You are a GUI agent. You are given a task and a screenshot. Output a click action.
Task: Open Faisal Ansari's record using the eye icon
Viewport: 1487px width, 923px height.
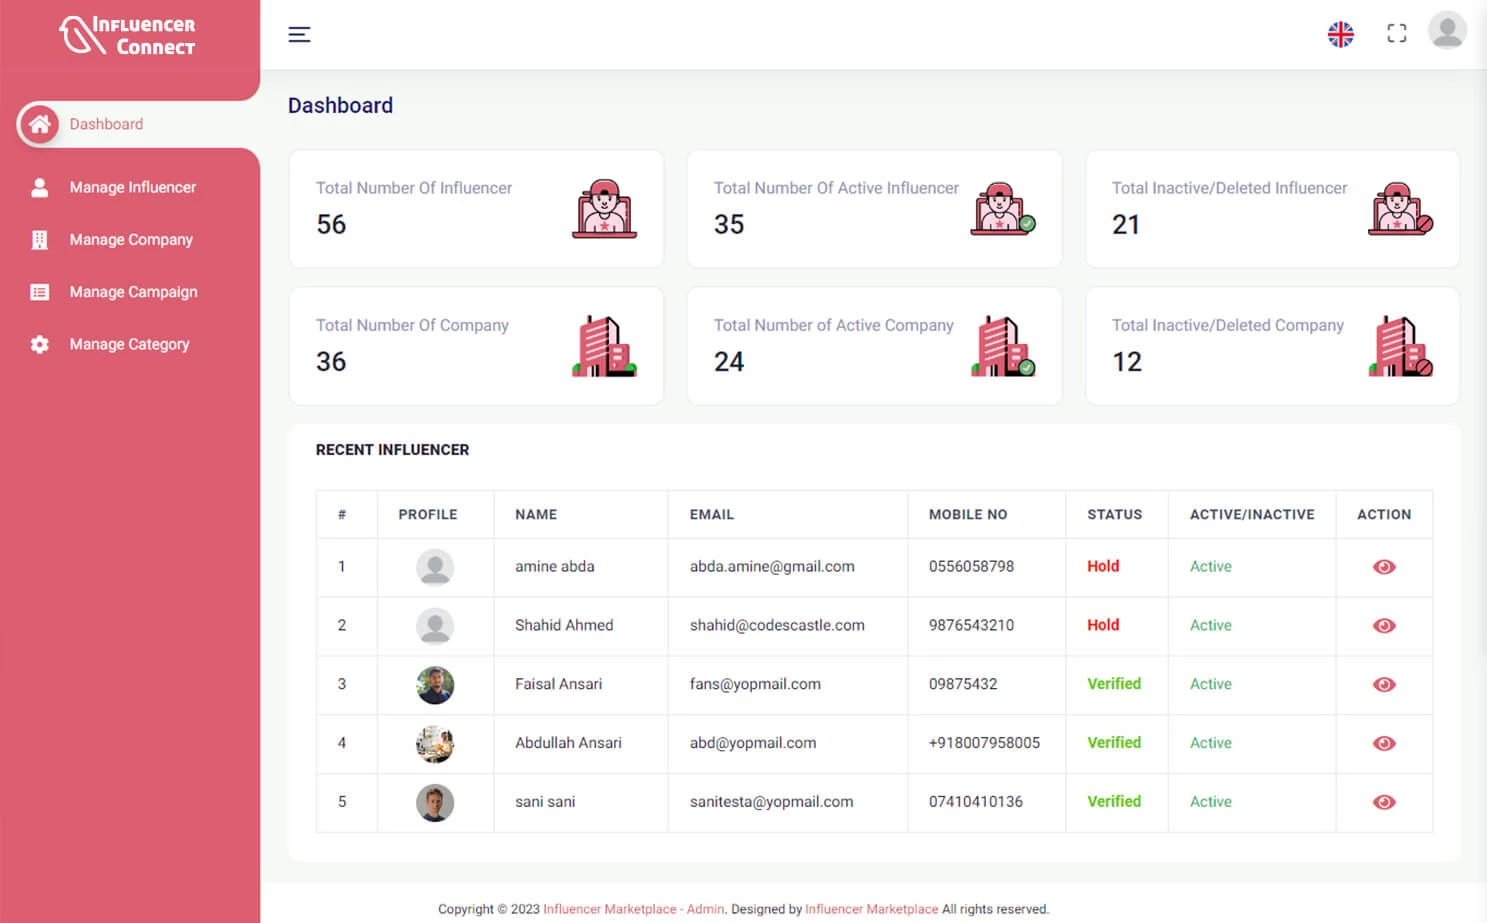click(x=1383, y=684)
